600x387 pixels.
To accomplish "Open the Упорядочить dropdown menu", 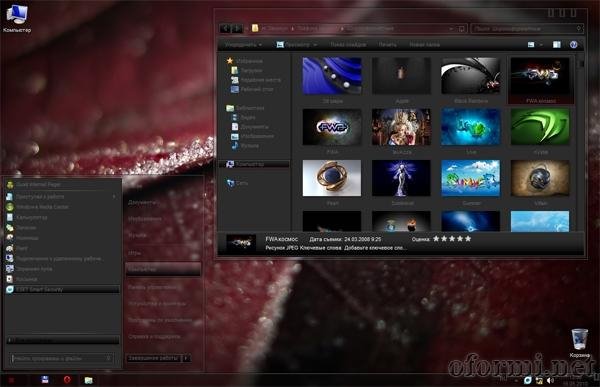I will (x=243, y=45).
